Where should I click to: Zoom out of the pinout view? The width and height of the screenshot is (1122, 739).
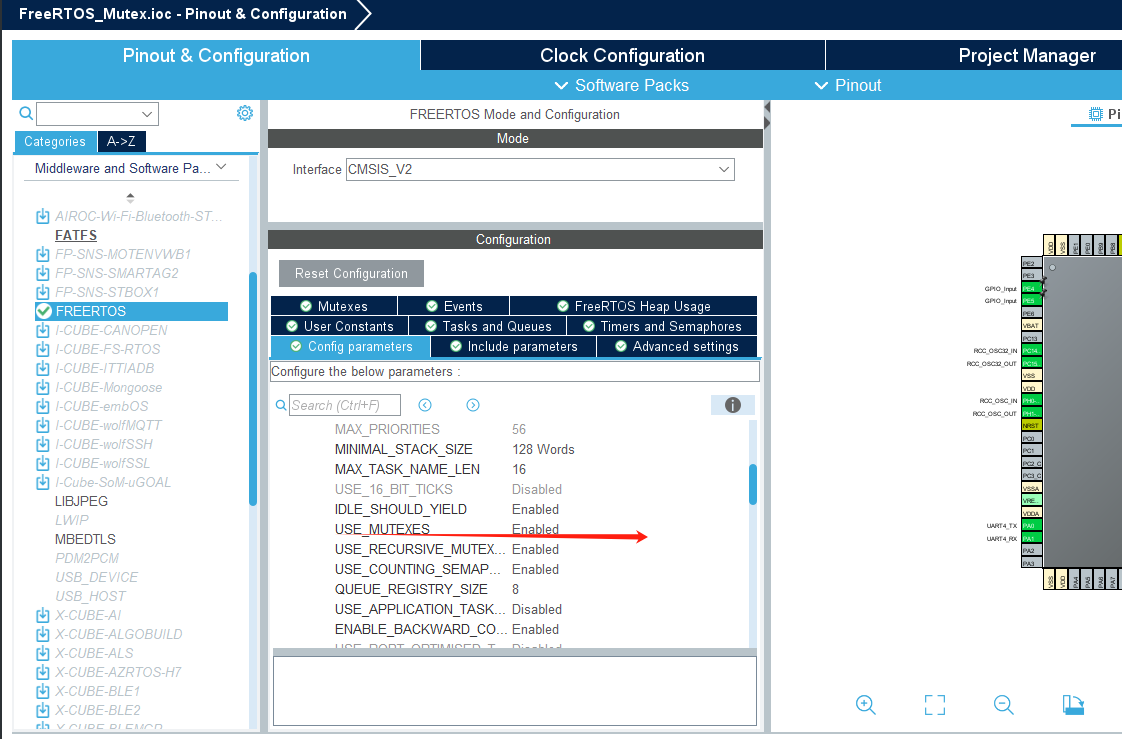[1004, 705]
